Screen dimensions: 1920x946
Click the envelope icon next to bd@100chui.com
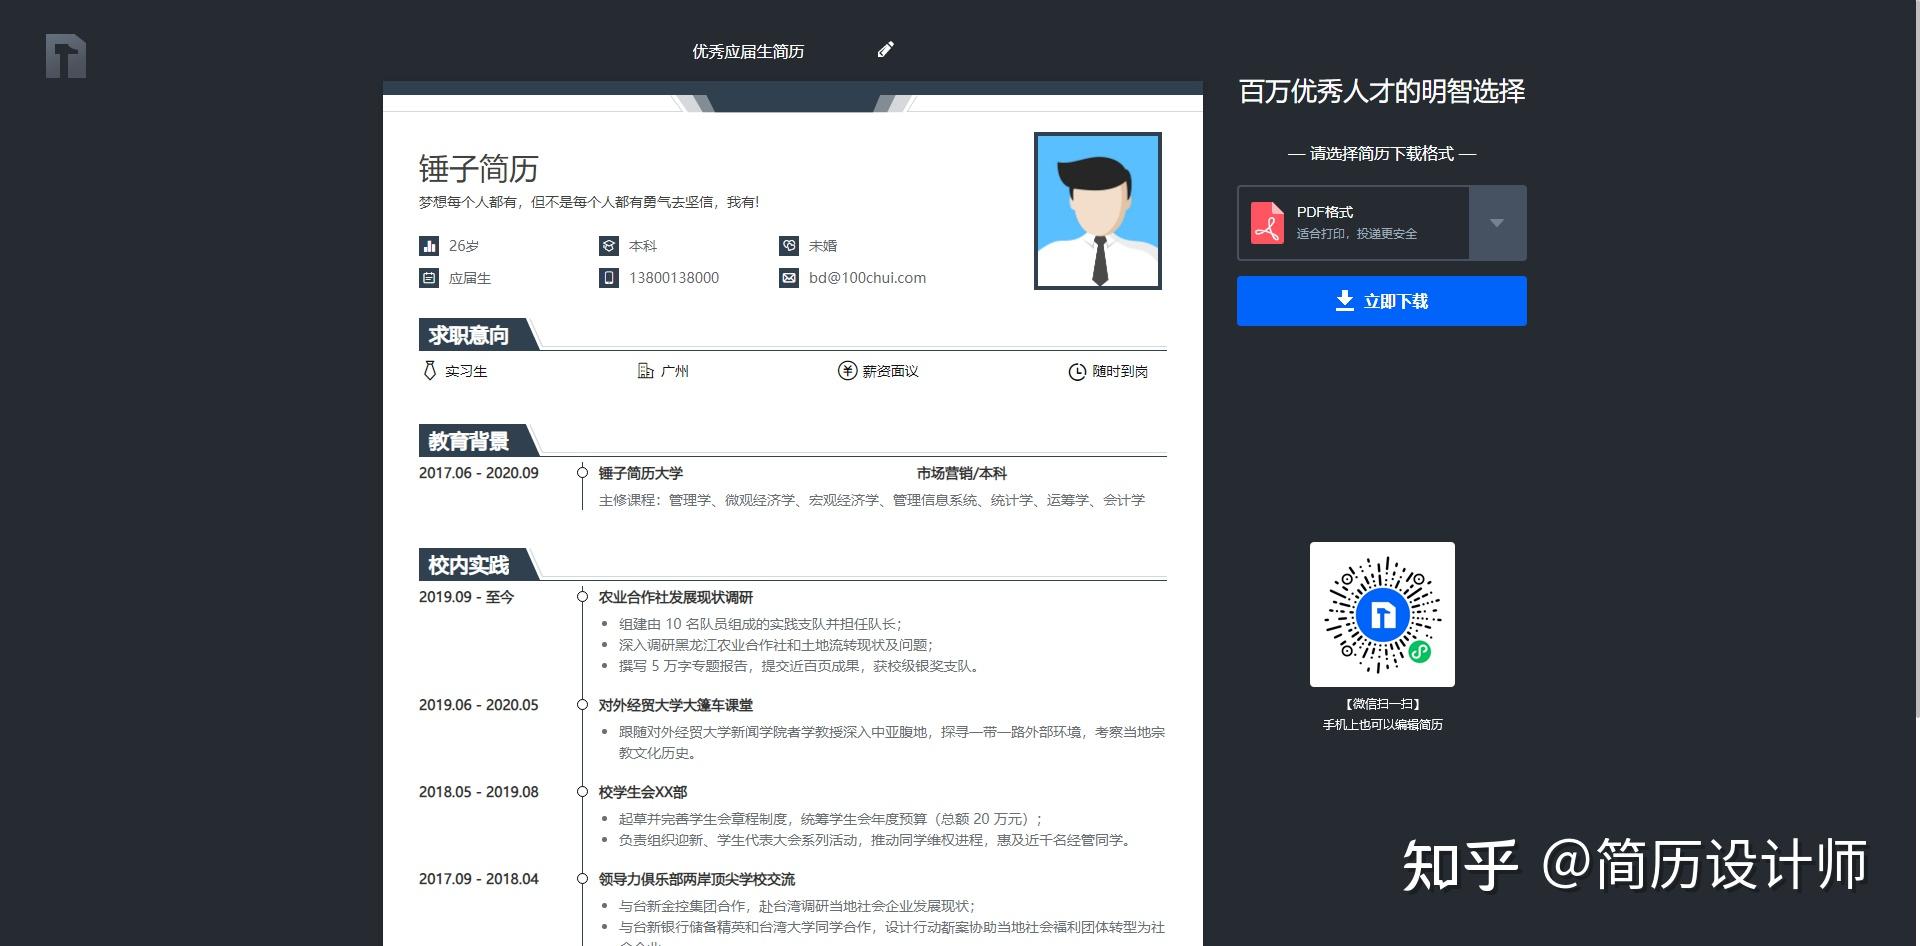point(789,278)
